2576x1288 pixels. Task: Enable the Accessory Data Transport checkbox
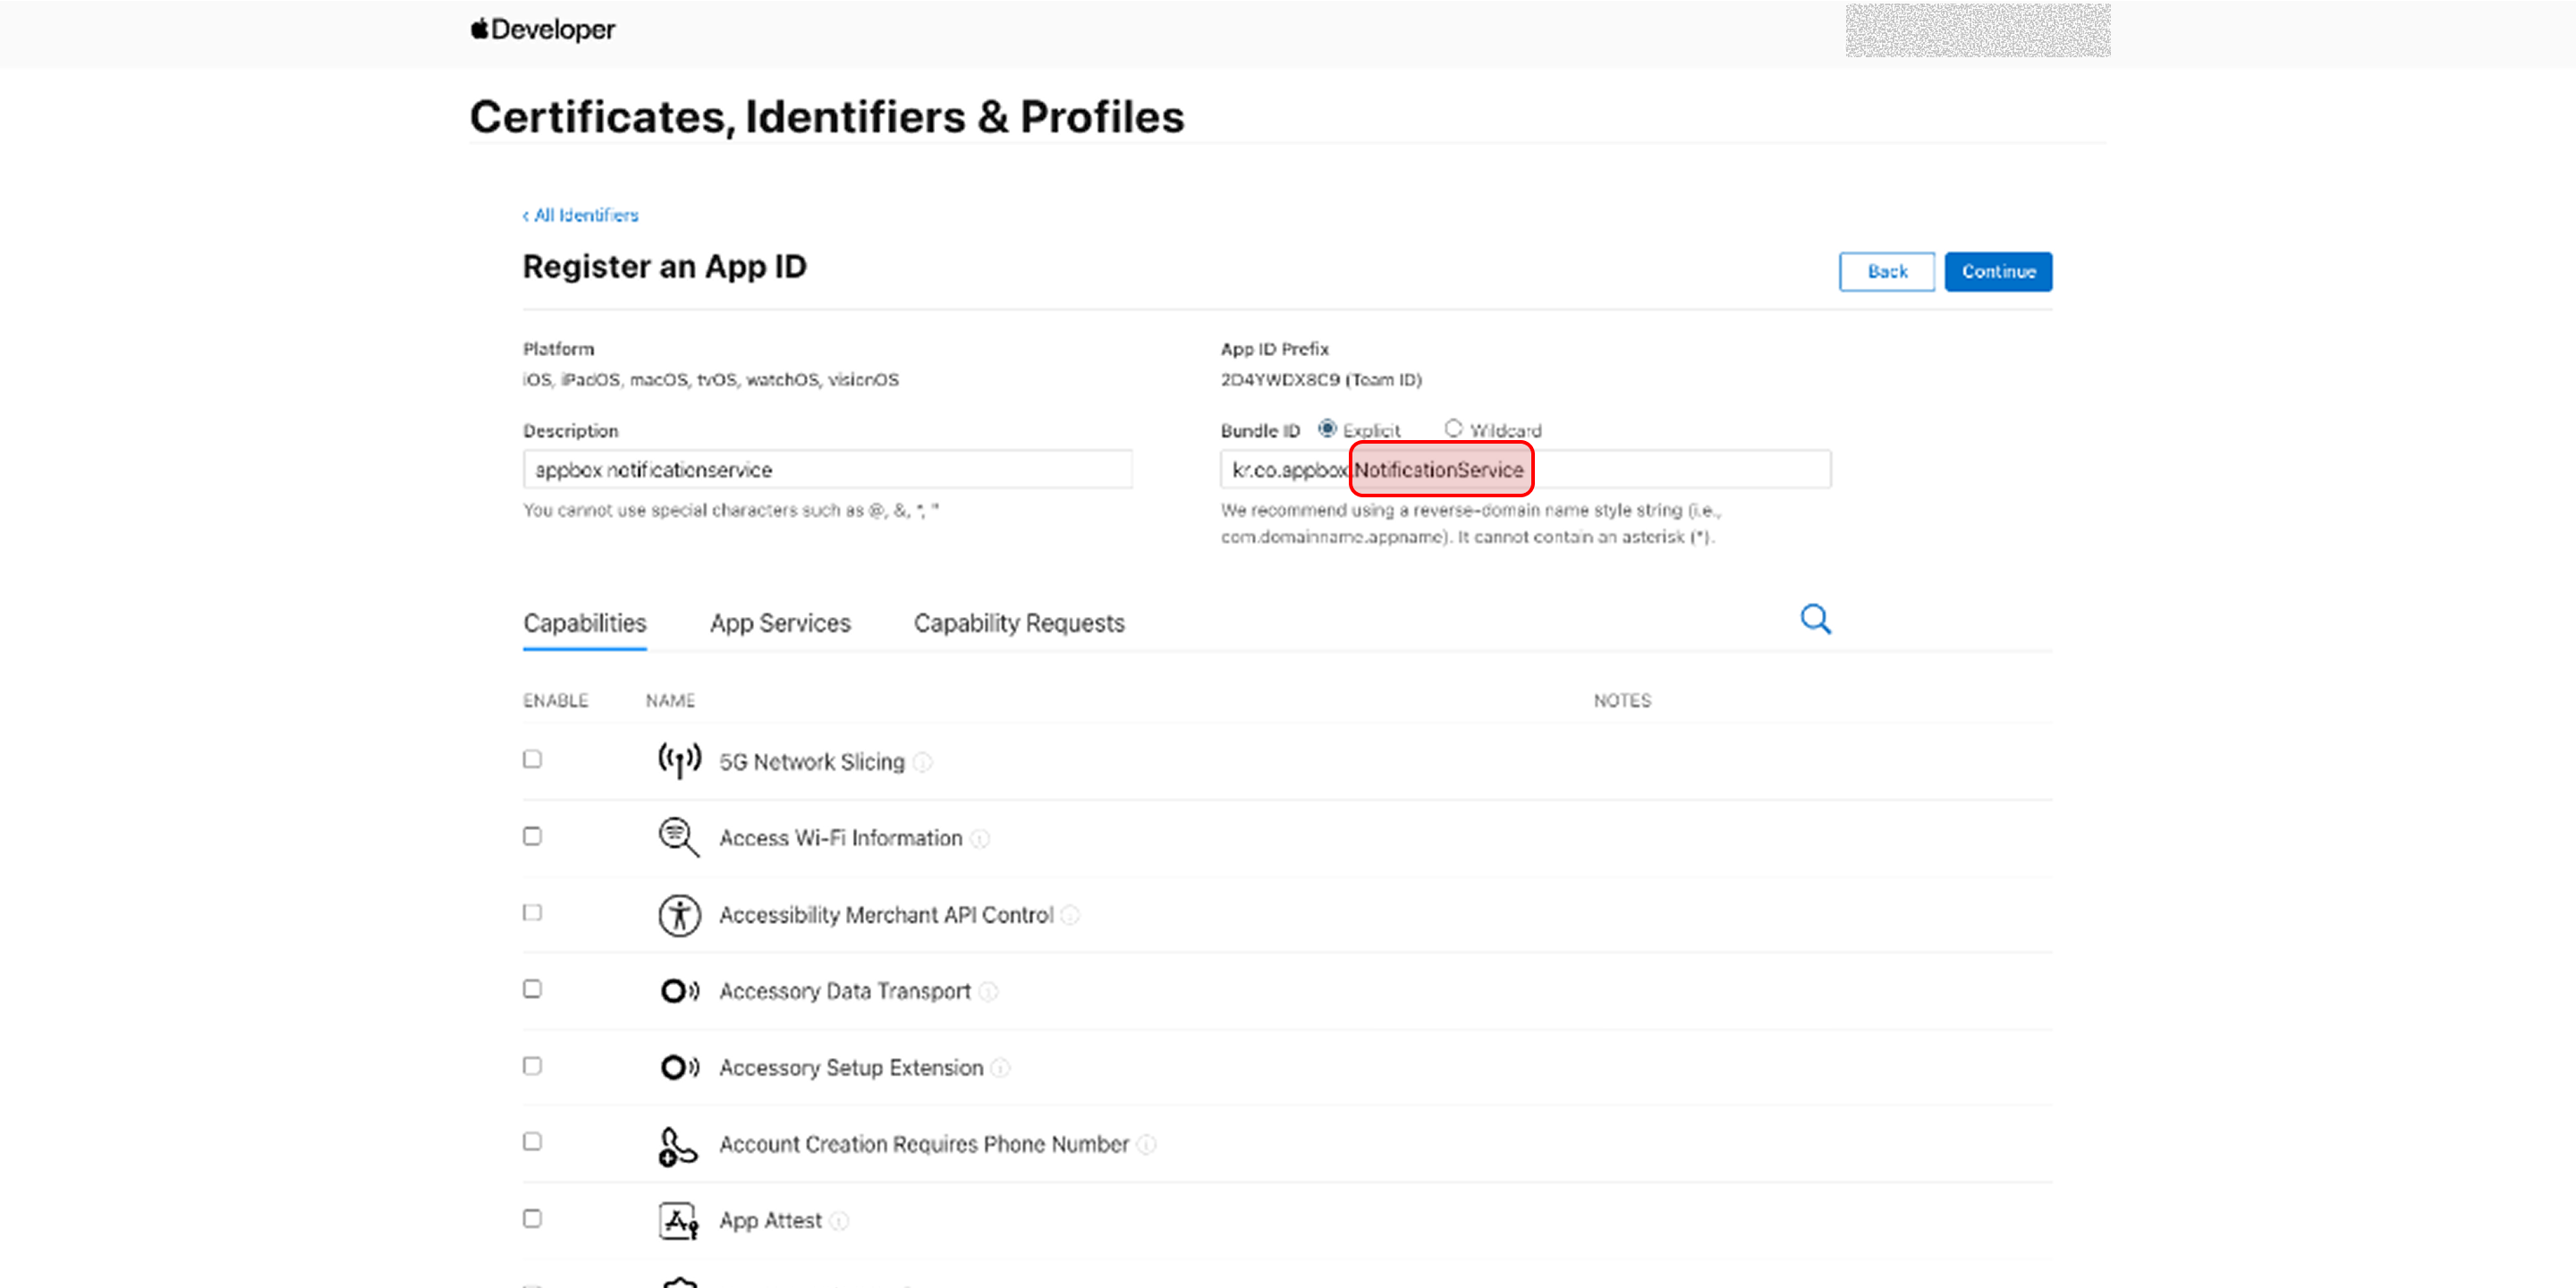(x=532, y=989)
